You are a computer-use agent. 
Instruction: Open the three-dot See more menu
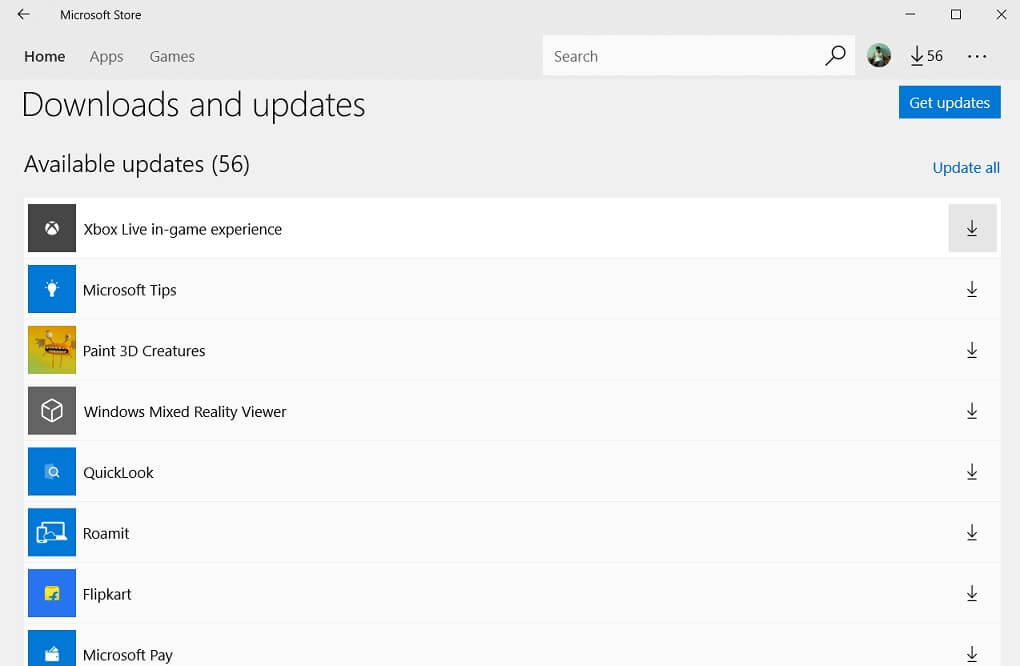pyautogui.click(x=977, y=57)
